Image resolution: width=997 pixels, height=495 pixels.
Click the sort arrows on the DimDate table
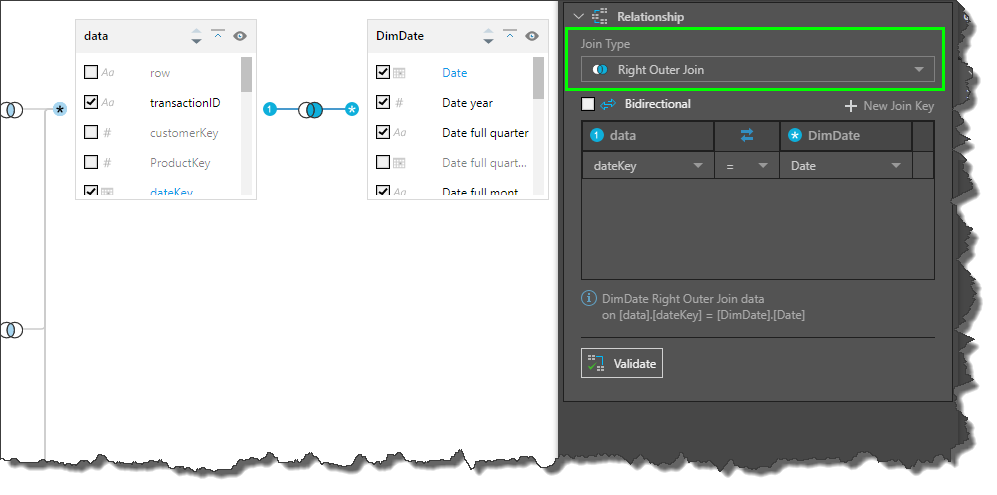[x=488, y=36]
